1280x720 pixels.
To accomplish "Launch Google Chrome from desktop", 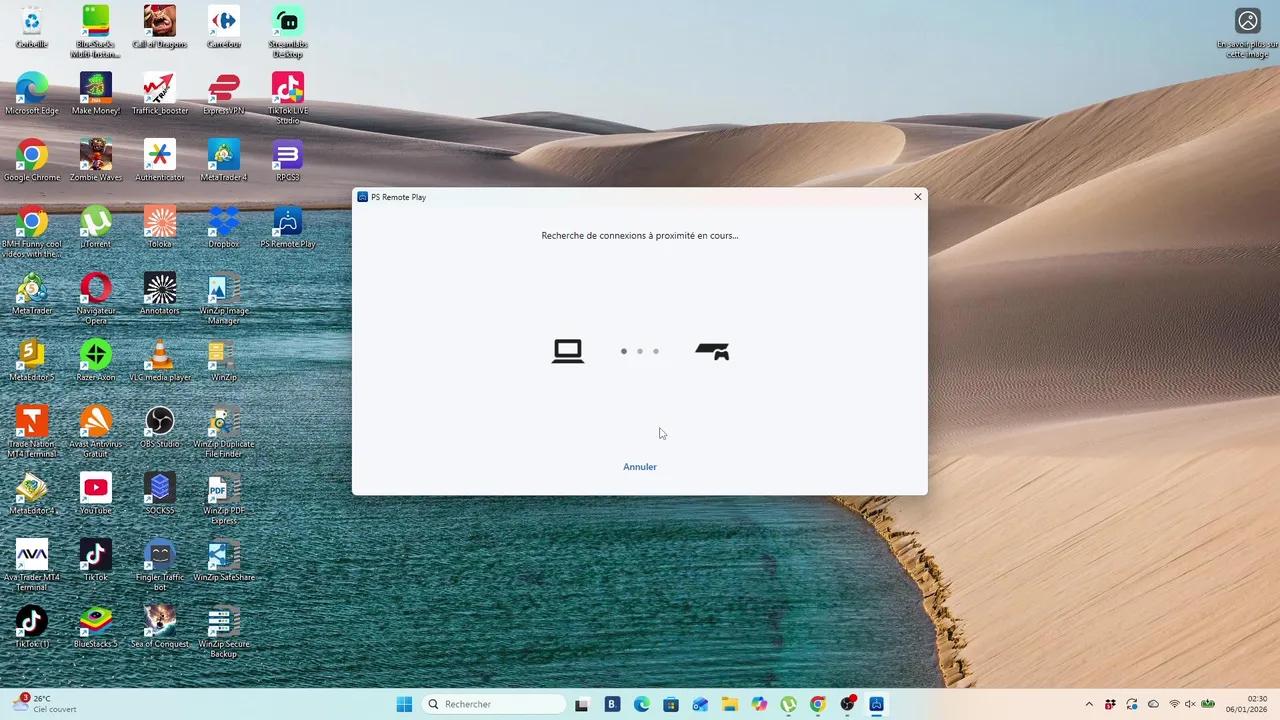I will point(32,156).
